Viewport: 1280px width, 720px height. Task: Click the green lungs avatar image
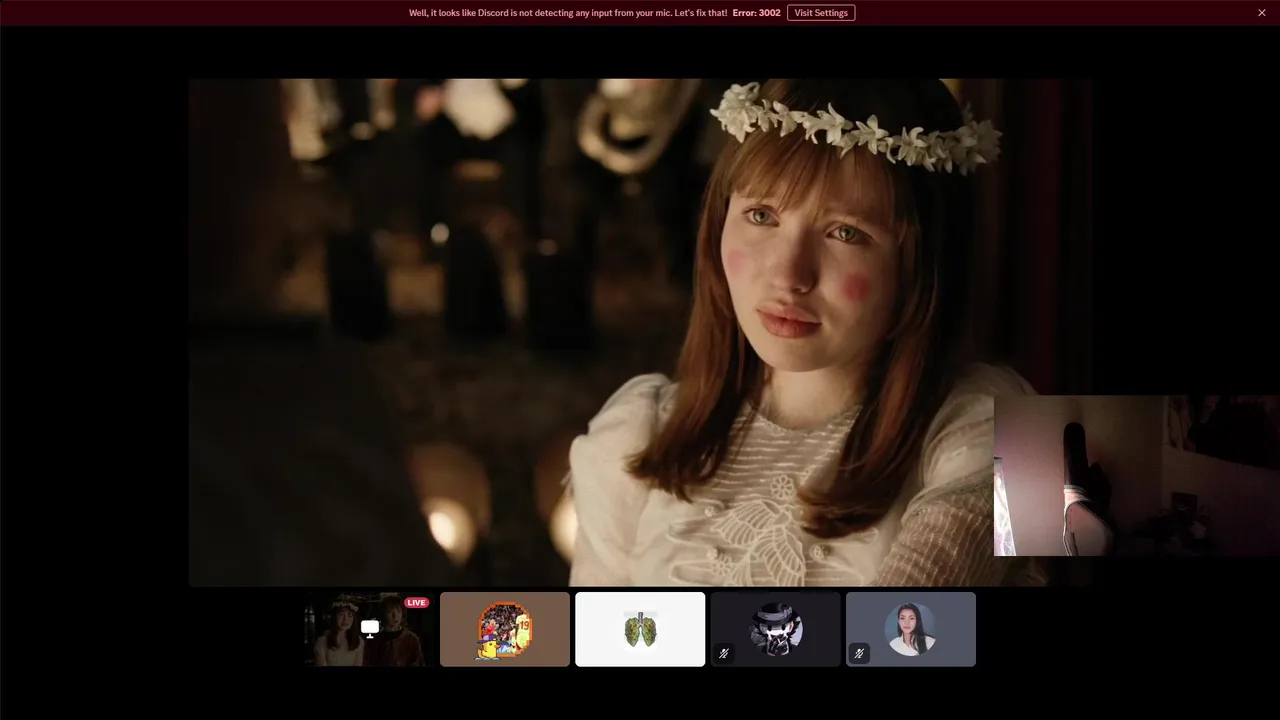[x=640, y=629]
